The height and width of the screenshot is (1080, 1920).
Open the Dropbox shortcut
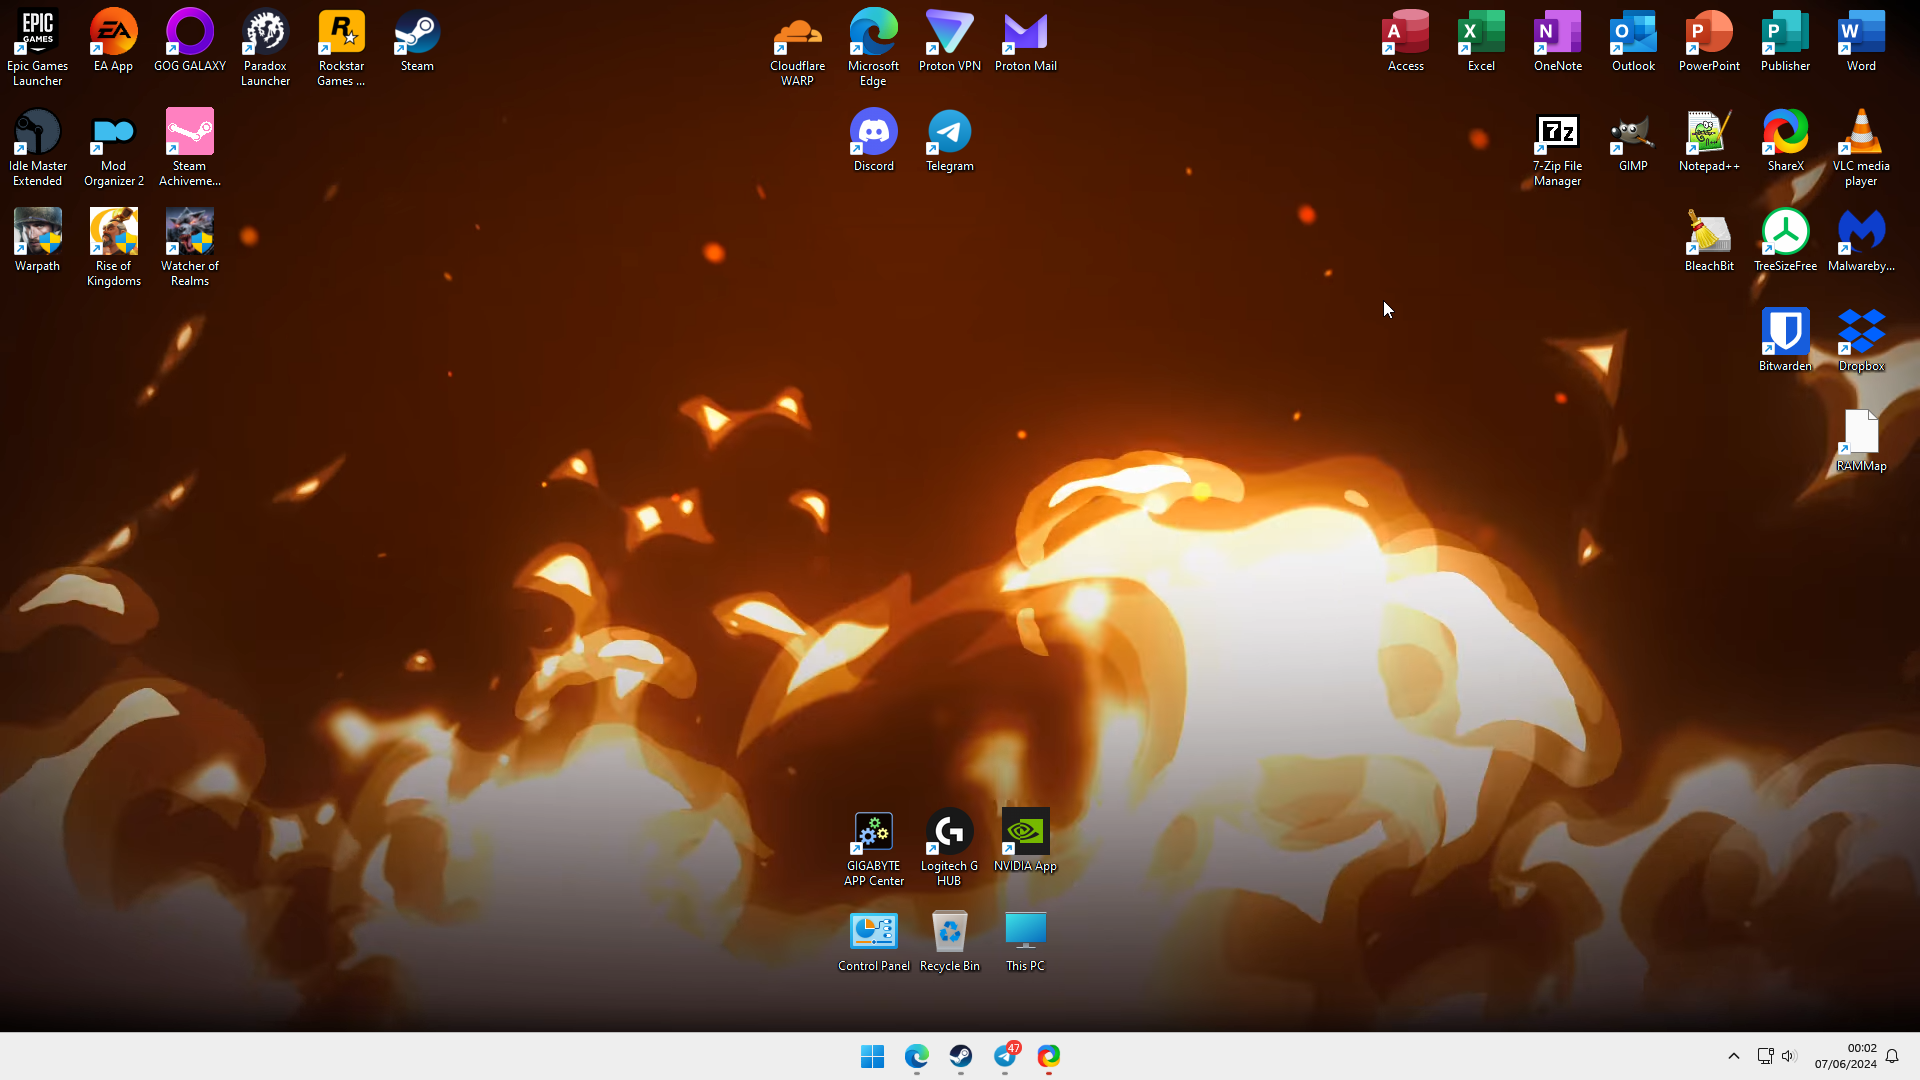click(x=1862, y=340)
